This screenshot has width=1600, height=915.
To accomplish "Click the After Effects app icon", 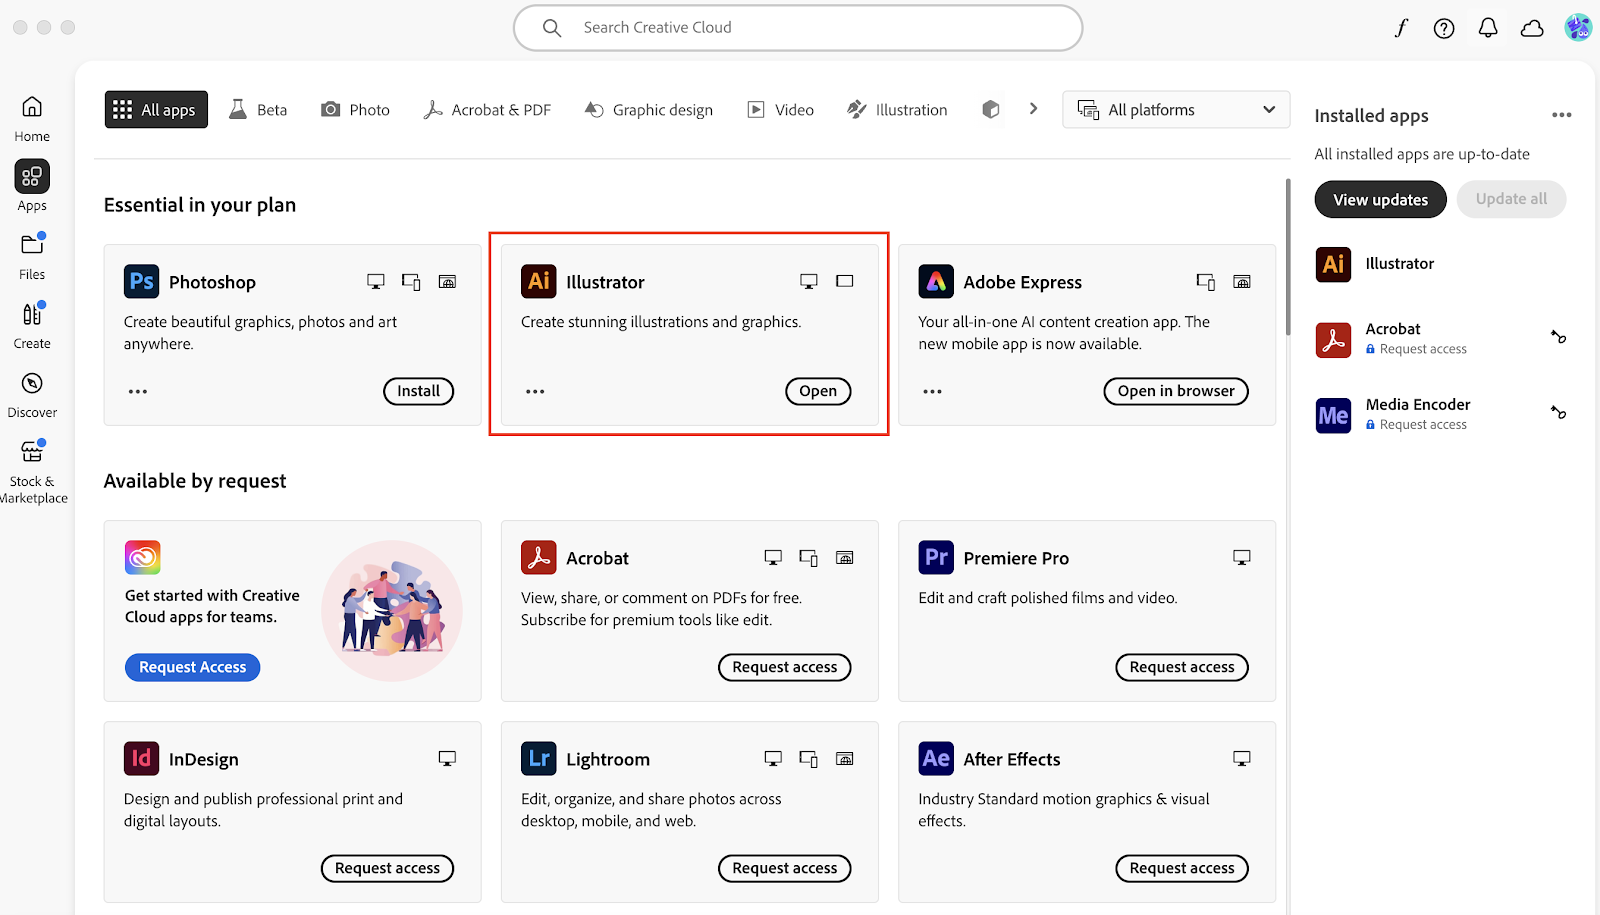I will 936,758.
